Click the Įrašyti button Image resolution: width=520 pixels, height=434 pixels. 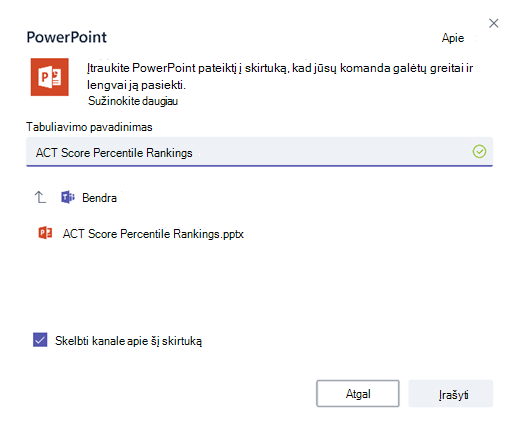451,394
